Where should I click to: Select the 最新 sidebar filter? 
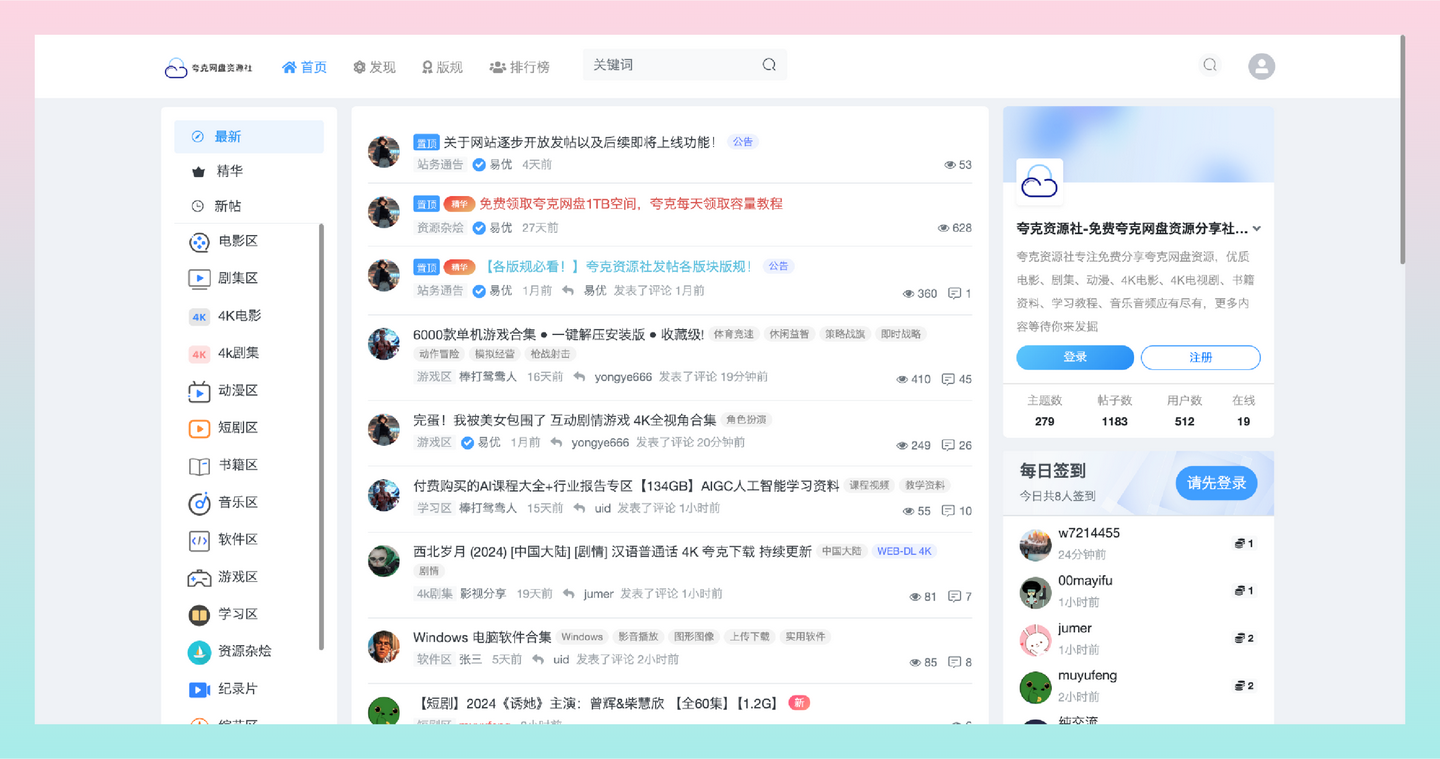point(249,137)
